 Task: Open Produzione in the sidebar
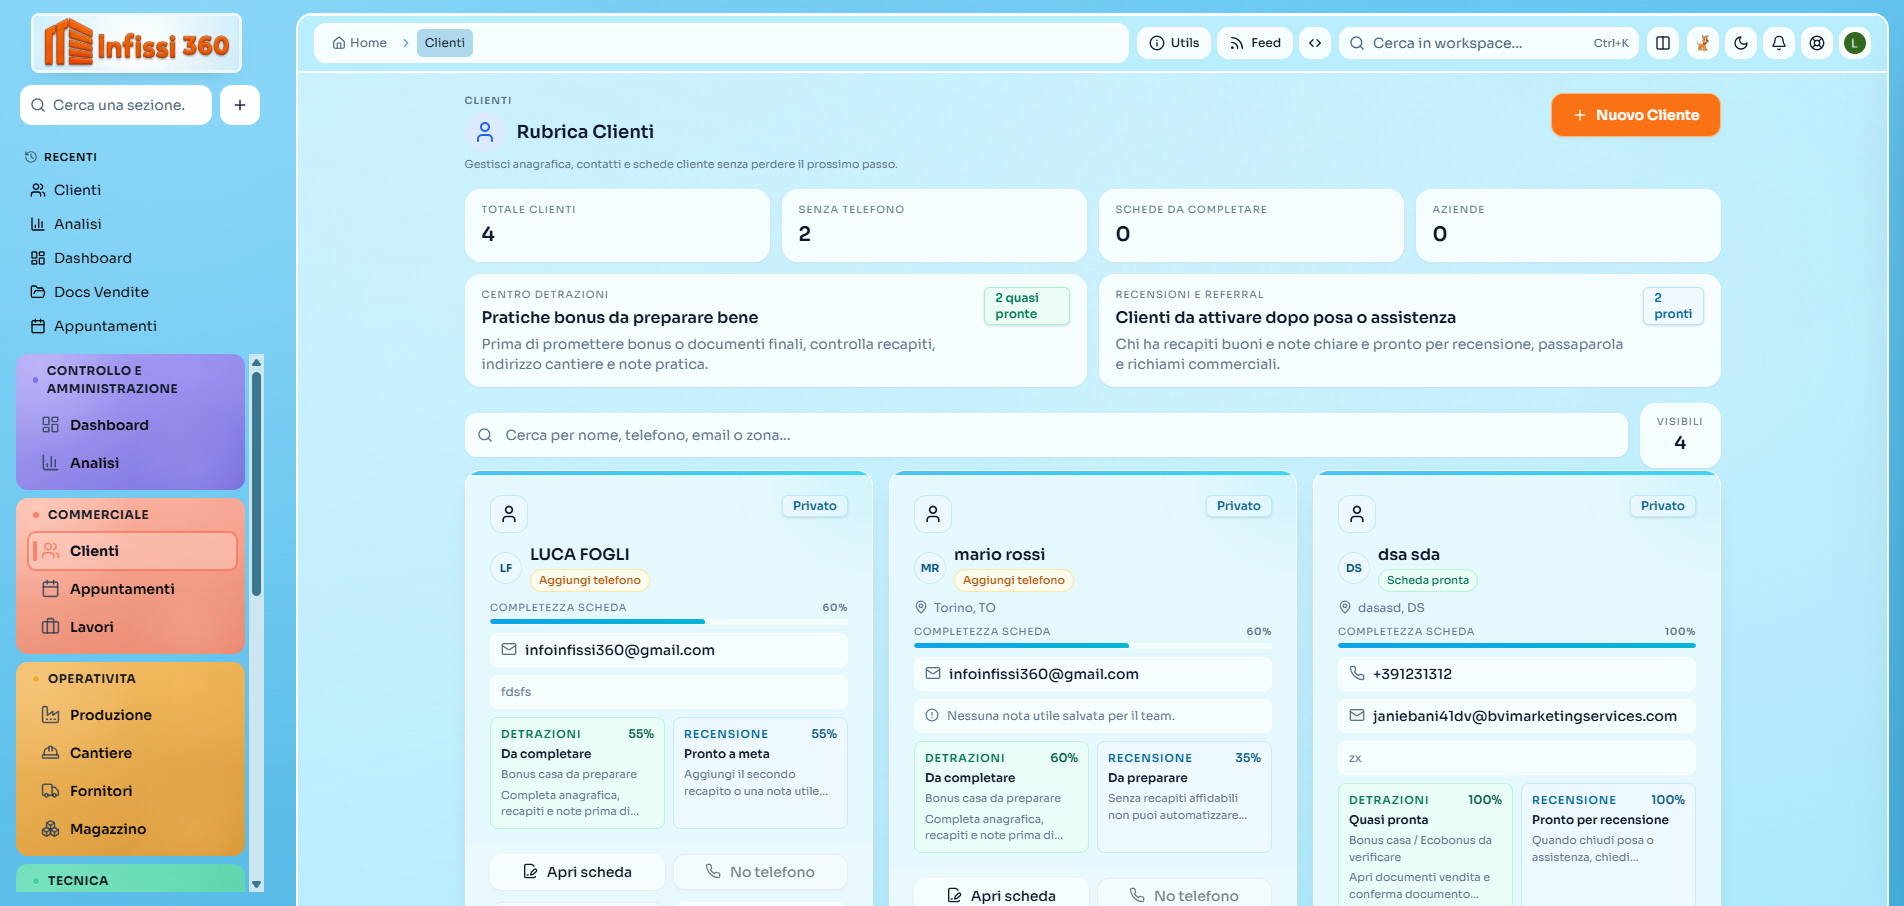pyautogui.click(x=110, y=715)
